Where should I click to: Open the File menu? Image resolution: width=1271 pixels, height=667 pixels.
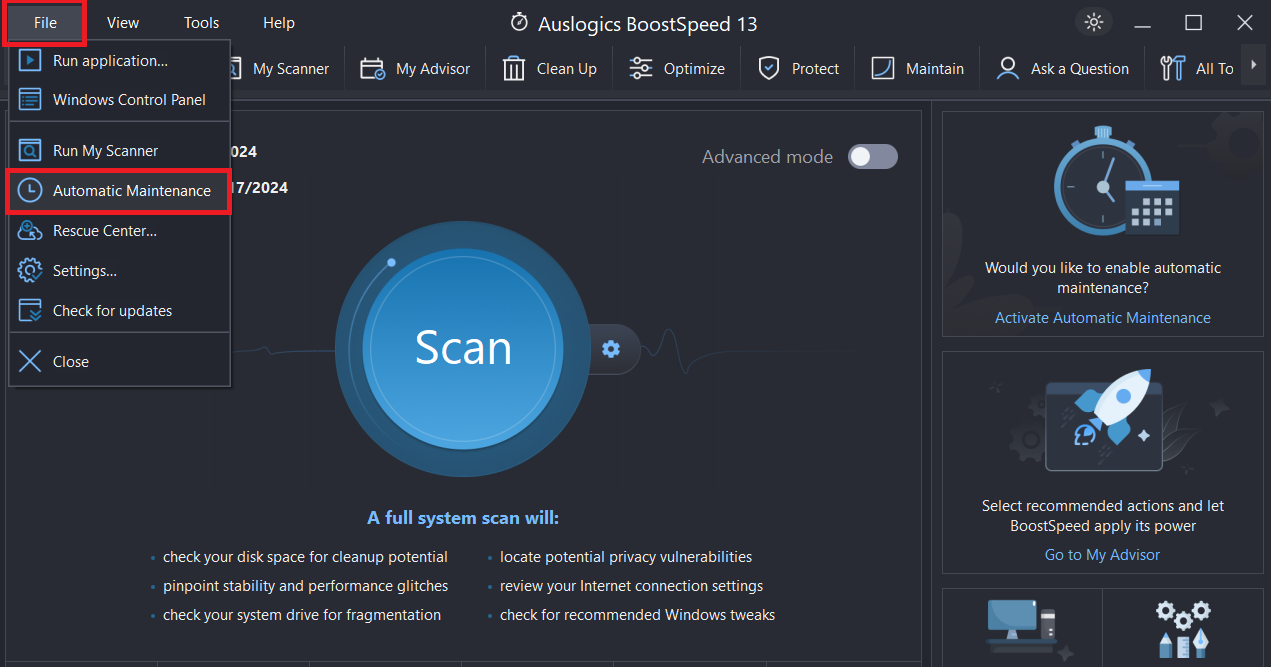coord(45,22)
